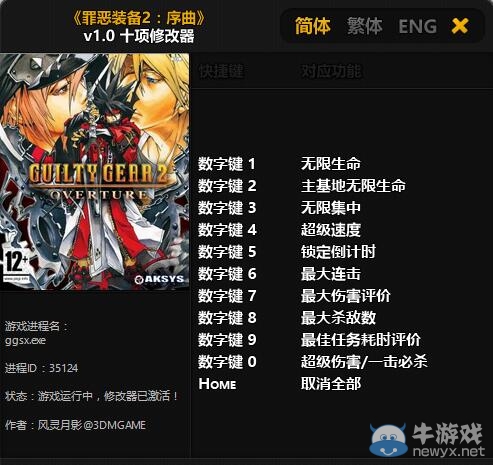
Task: Click the 牛游戏 cow mascot logo
Action: click(388, 441)
